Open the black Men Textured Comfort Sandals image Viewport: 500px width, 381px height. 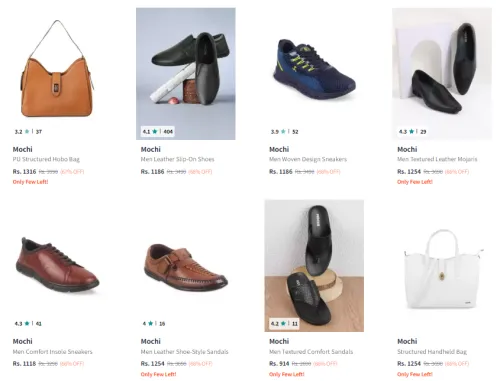tap(314, 266)
